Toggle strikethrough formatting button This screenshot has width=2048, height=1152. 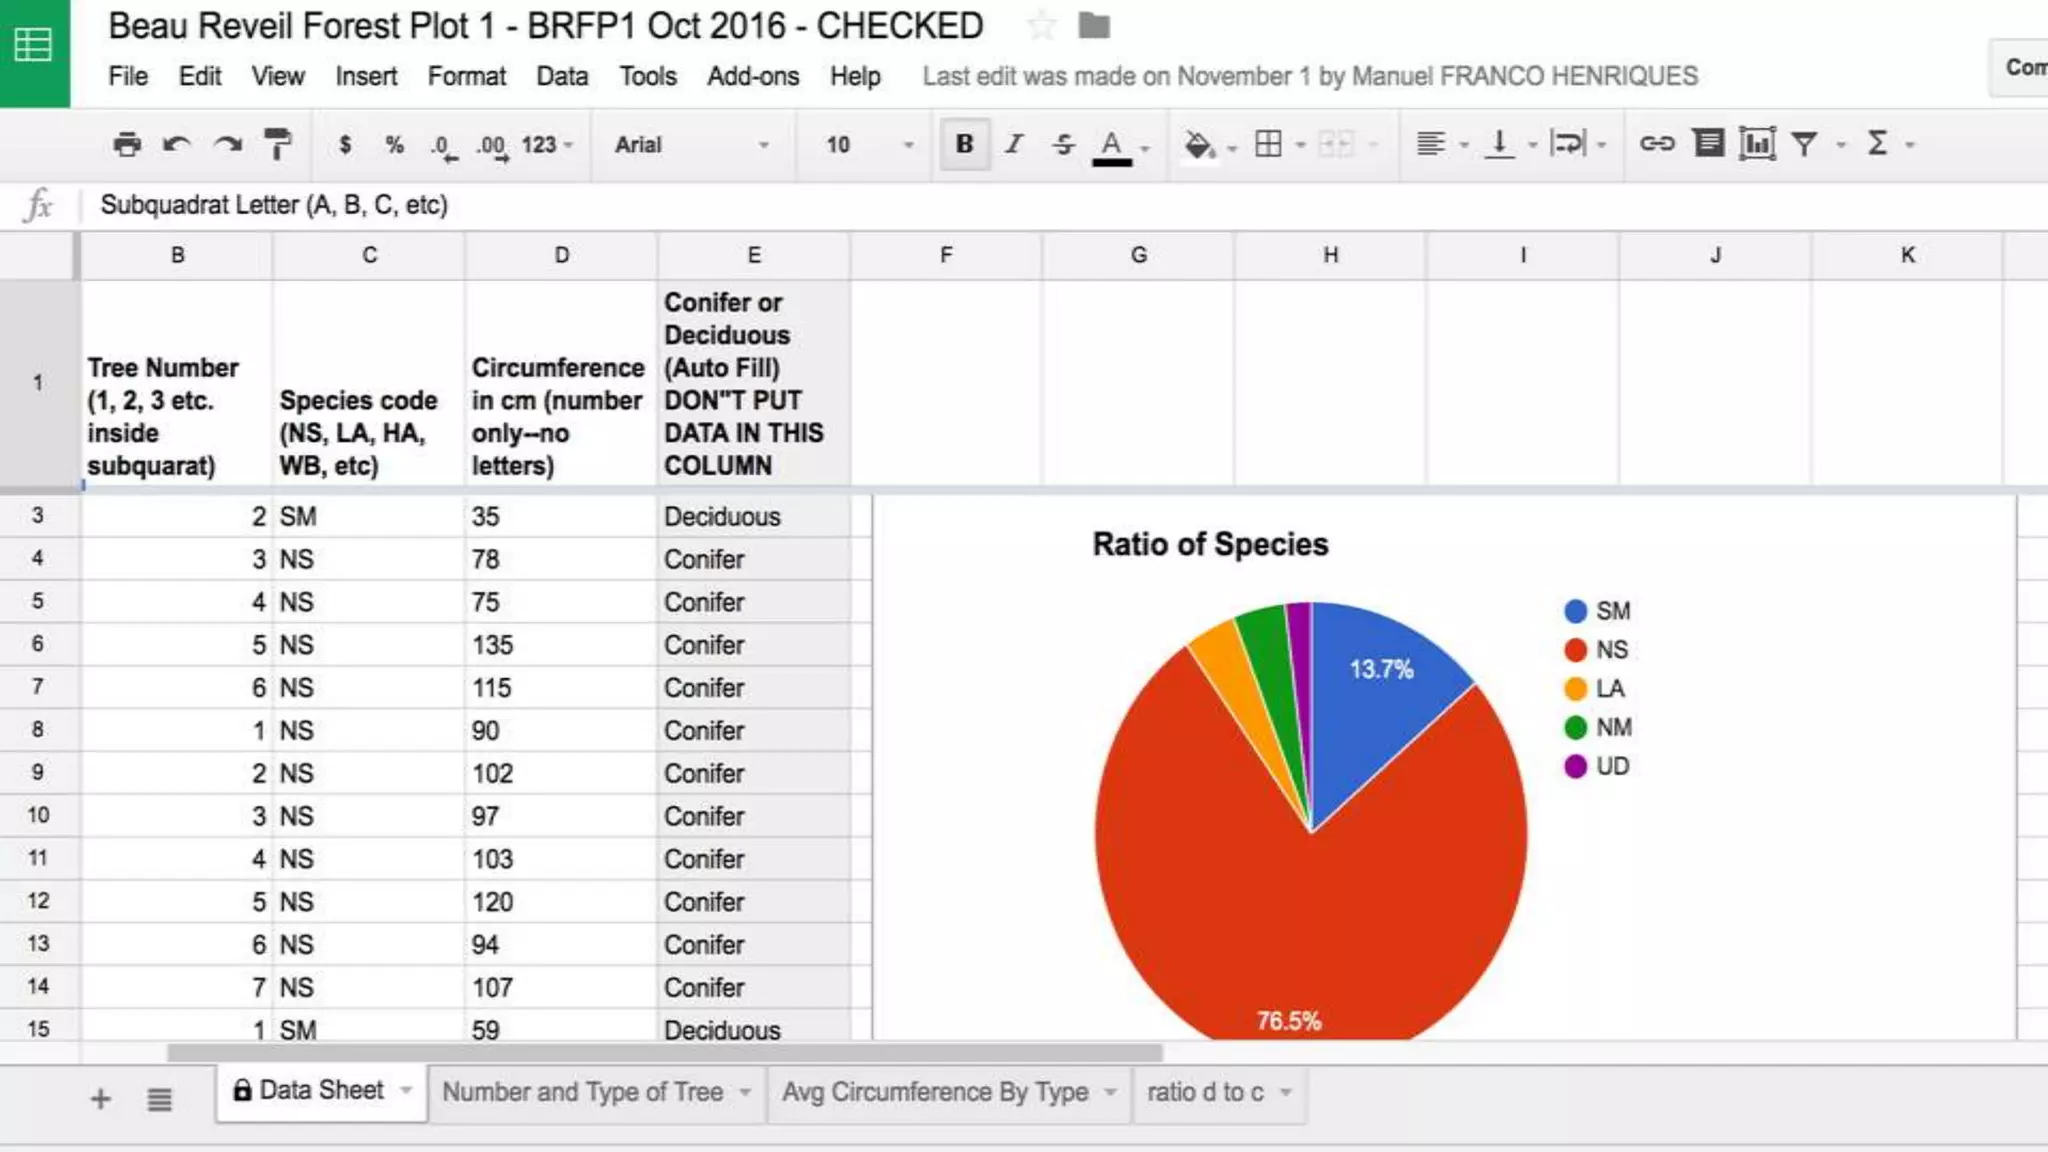click(1063, 144)
